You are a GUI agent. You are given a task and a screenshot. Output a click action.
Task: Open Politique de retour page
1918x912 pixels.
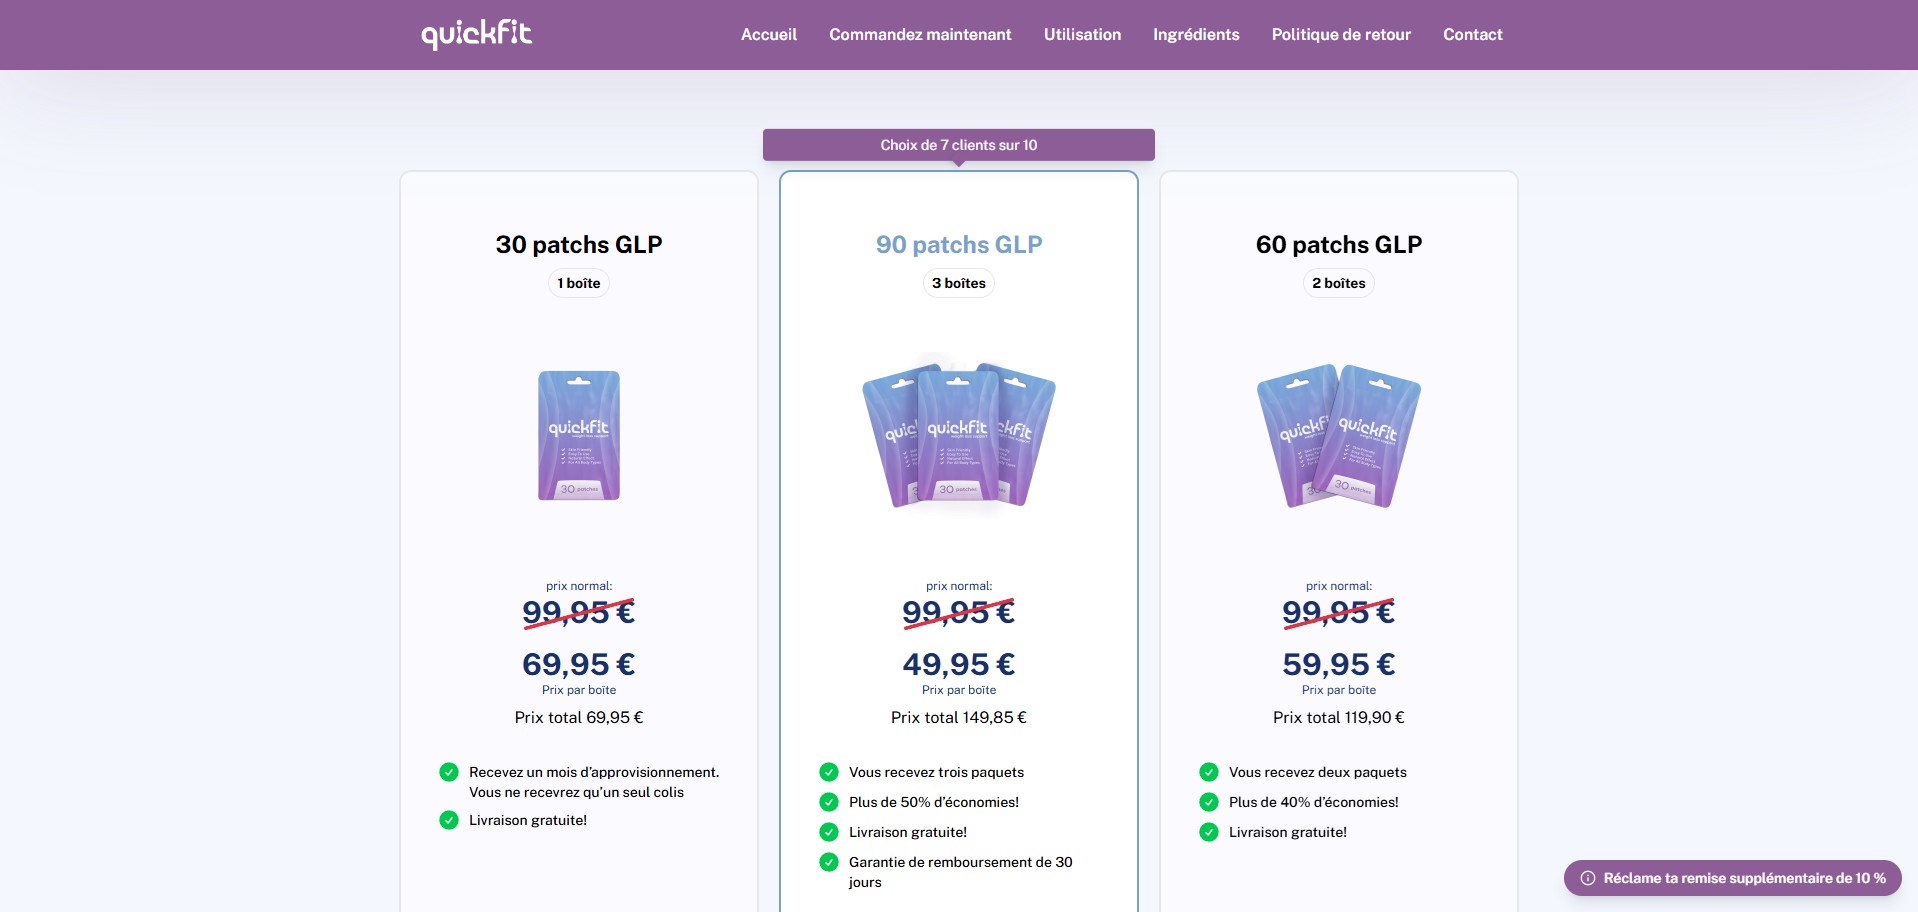[x=1341, y=35]
